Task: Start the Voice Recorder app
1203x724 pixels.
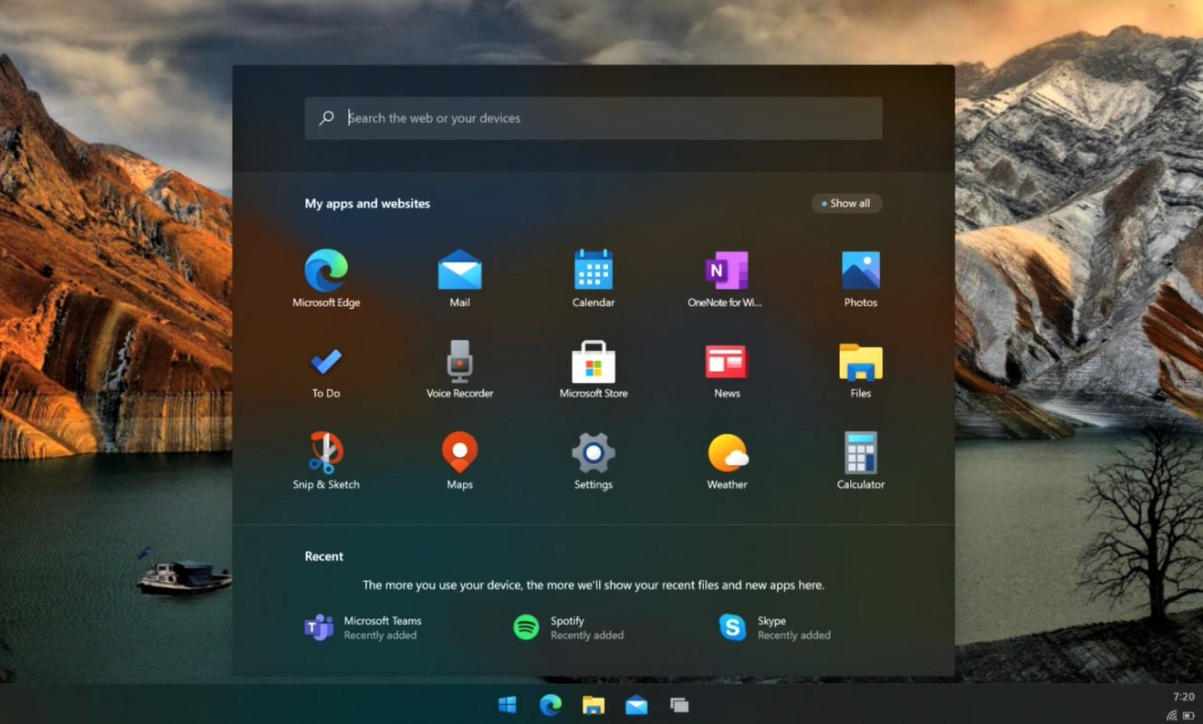Action: pyautogui.click(x=460, y=362)
